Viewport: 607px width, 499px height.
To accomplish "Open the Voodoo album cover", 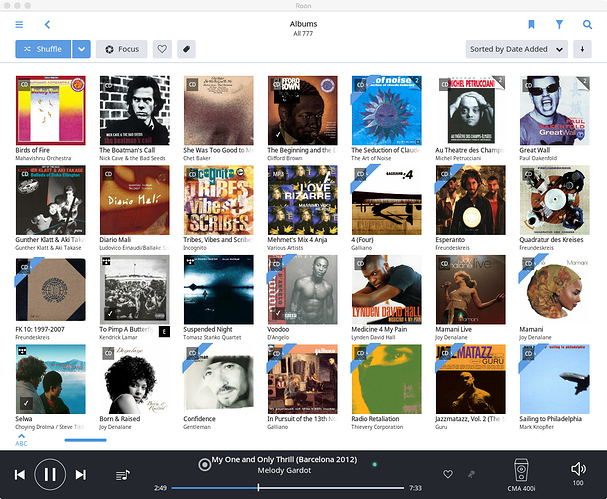I will [x=302, y=289].
